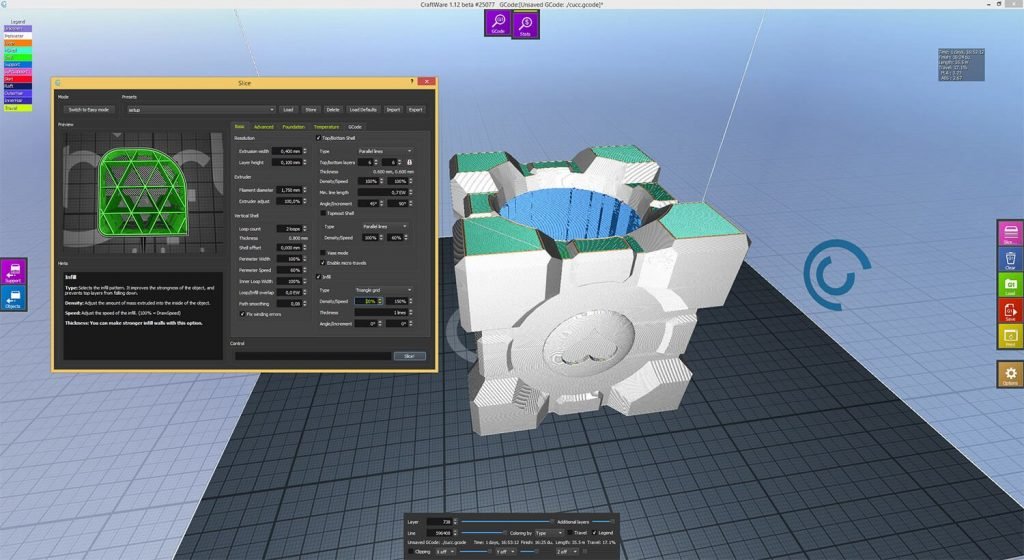This screenshot has width=1024, height=560.
Task: Click the CraftWare app icon in title bar
Action: tap(4, 4)
